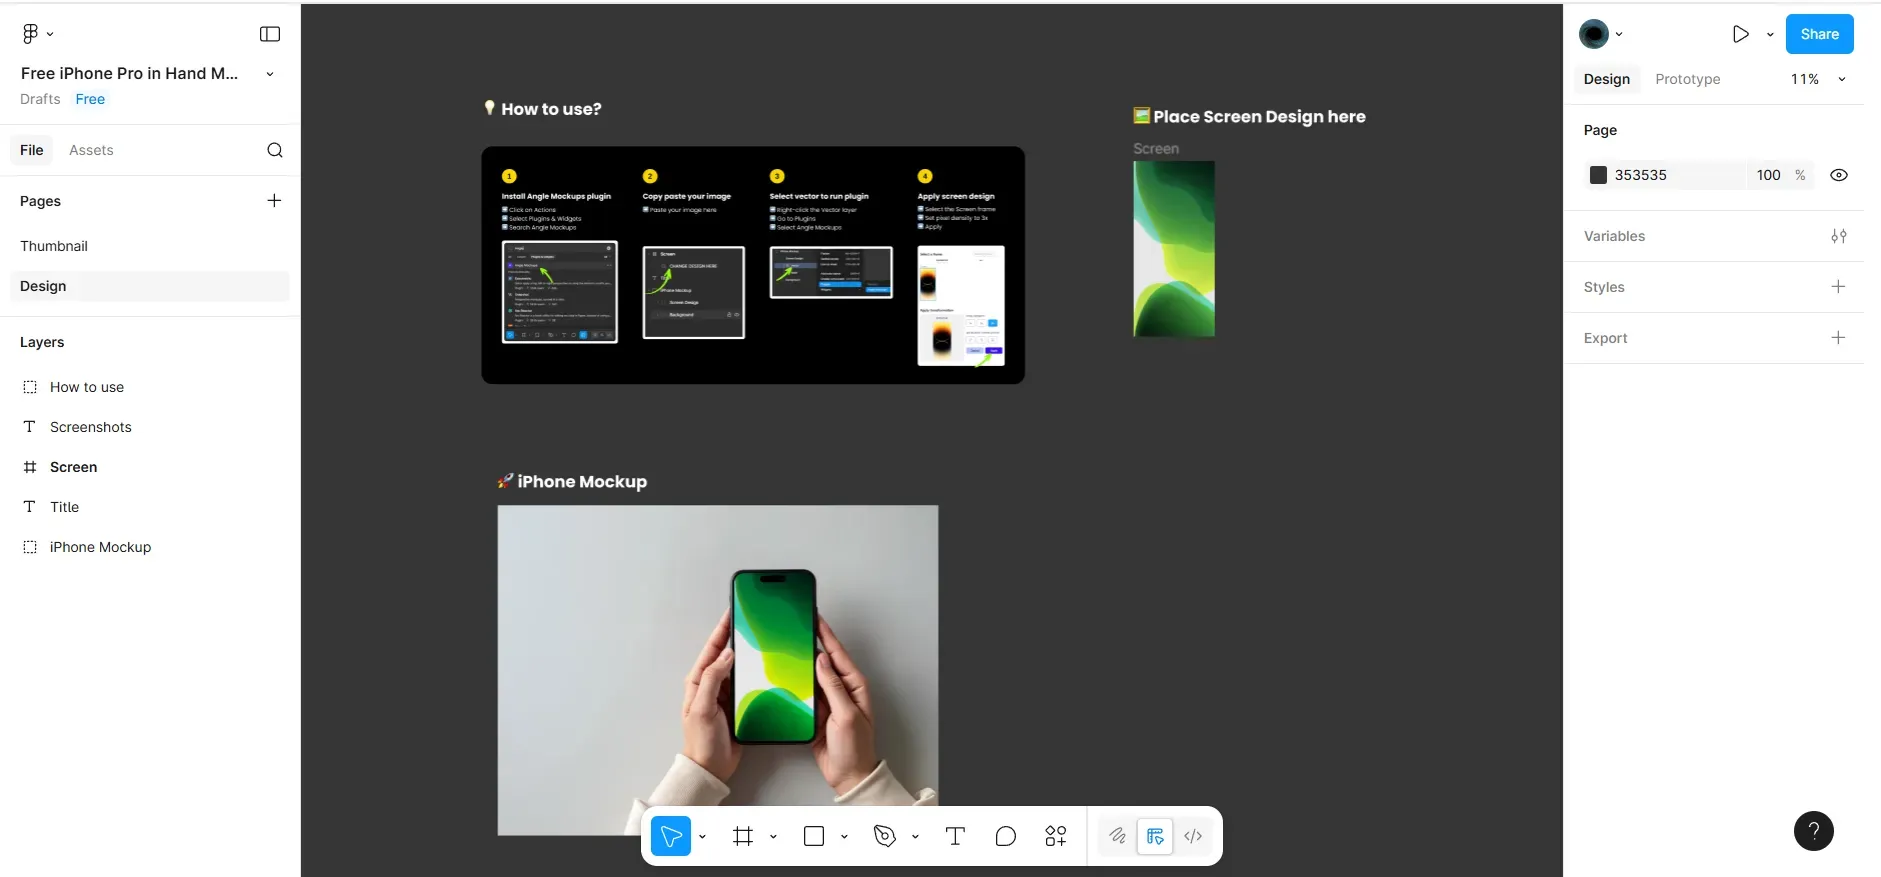Switch to the Design tab
Screen dimensions: 1881x877
coord(1607,79)
